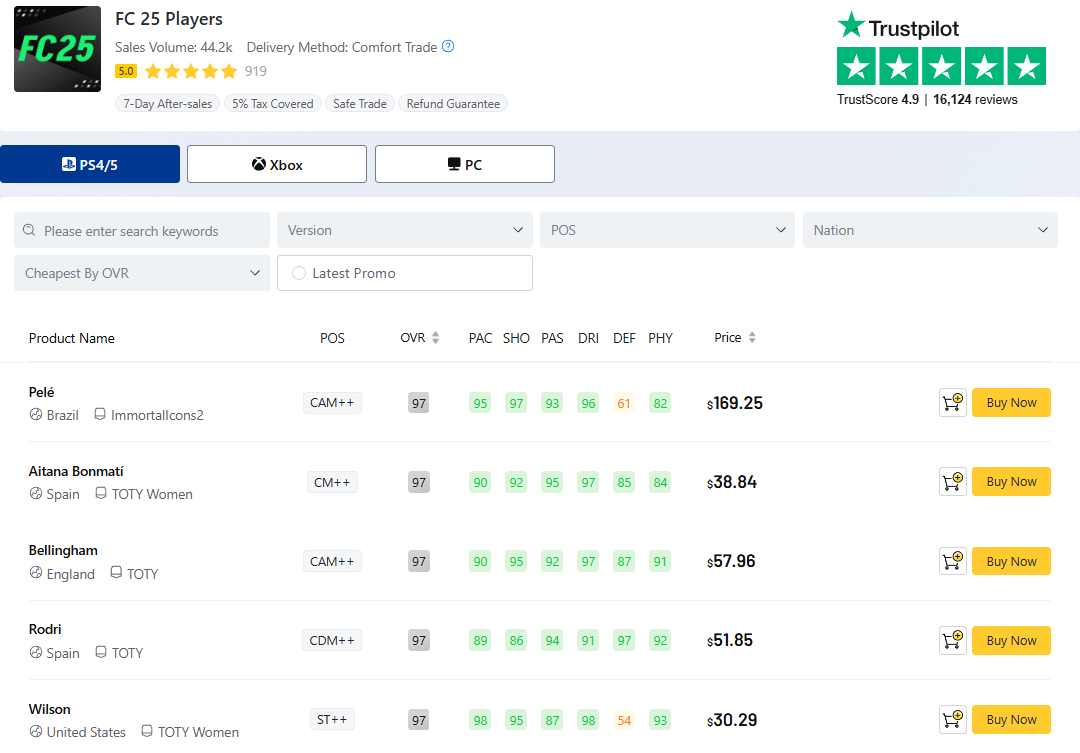Select the Latest Promo radio option
Image resolution: width=1080 pixels, height=753 pixels.
pyautogui.click(x=299, y=273)
